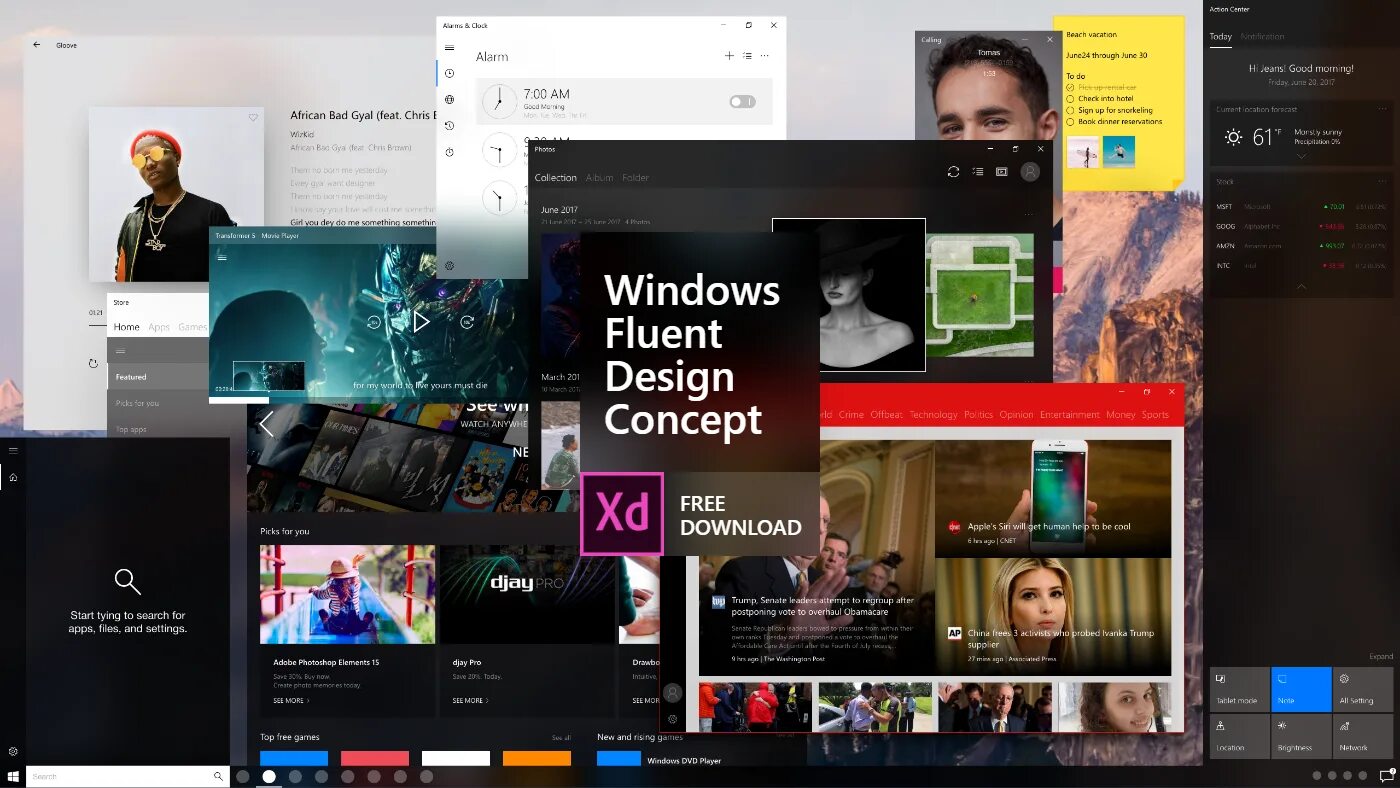This screenshot has width=1400, height=788.
Task: Open the All Setting quick action
Action: click(1363, 689)
